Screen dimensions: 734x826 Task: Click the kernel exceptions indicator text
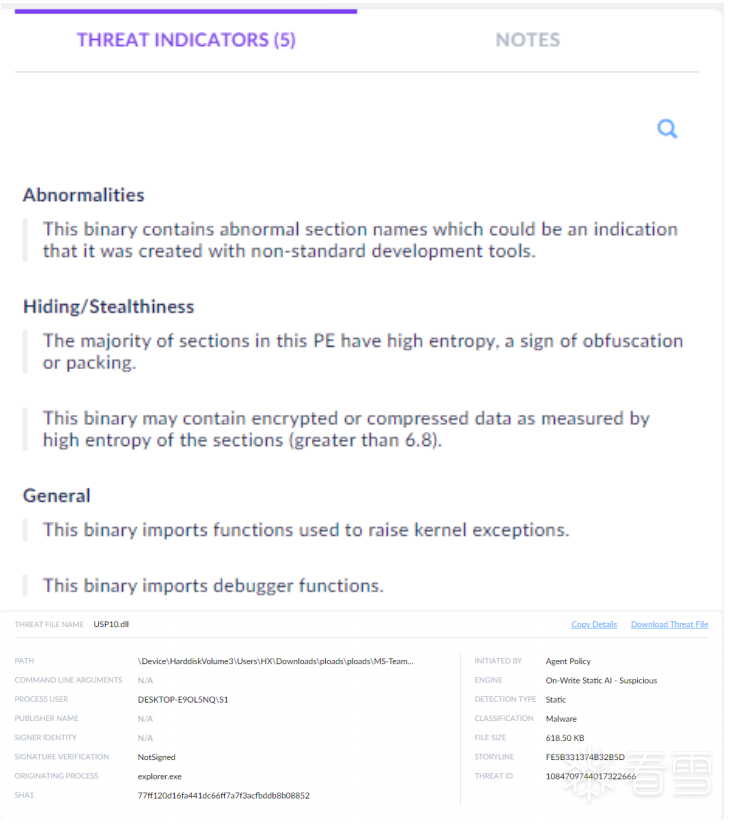(x=306, y=530)
